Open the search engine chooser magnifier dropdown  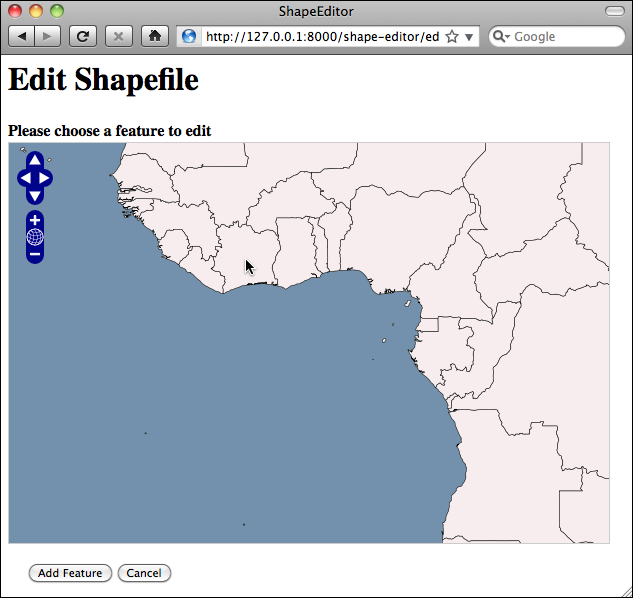[x=501, y=37]
